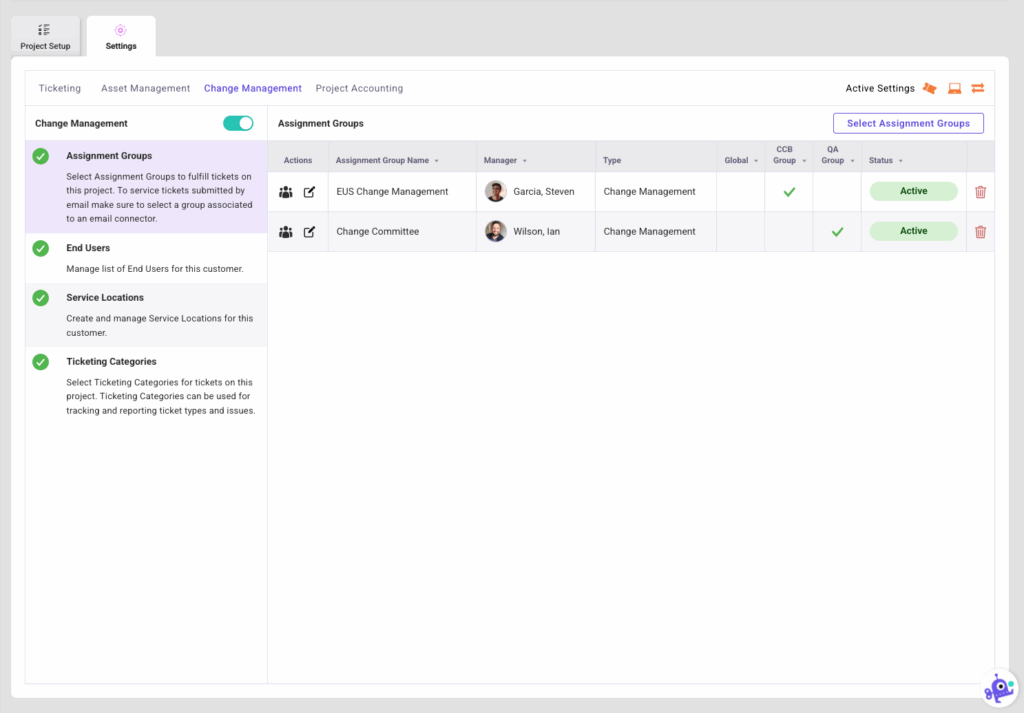Switch to the Project Setup tab

pyautogui.click(x=45, y=37)
